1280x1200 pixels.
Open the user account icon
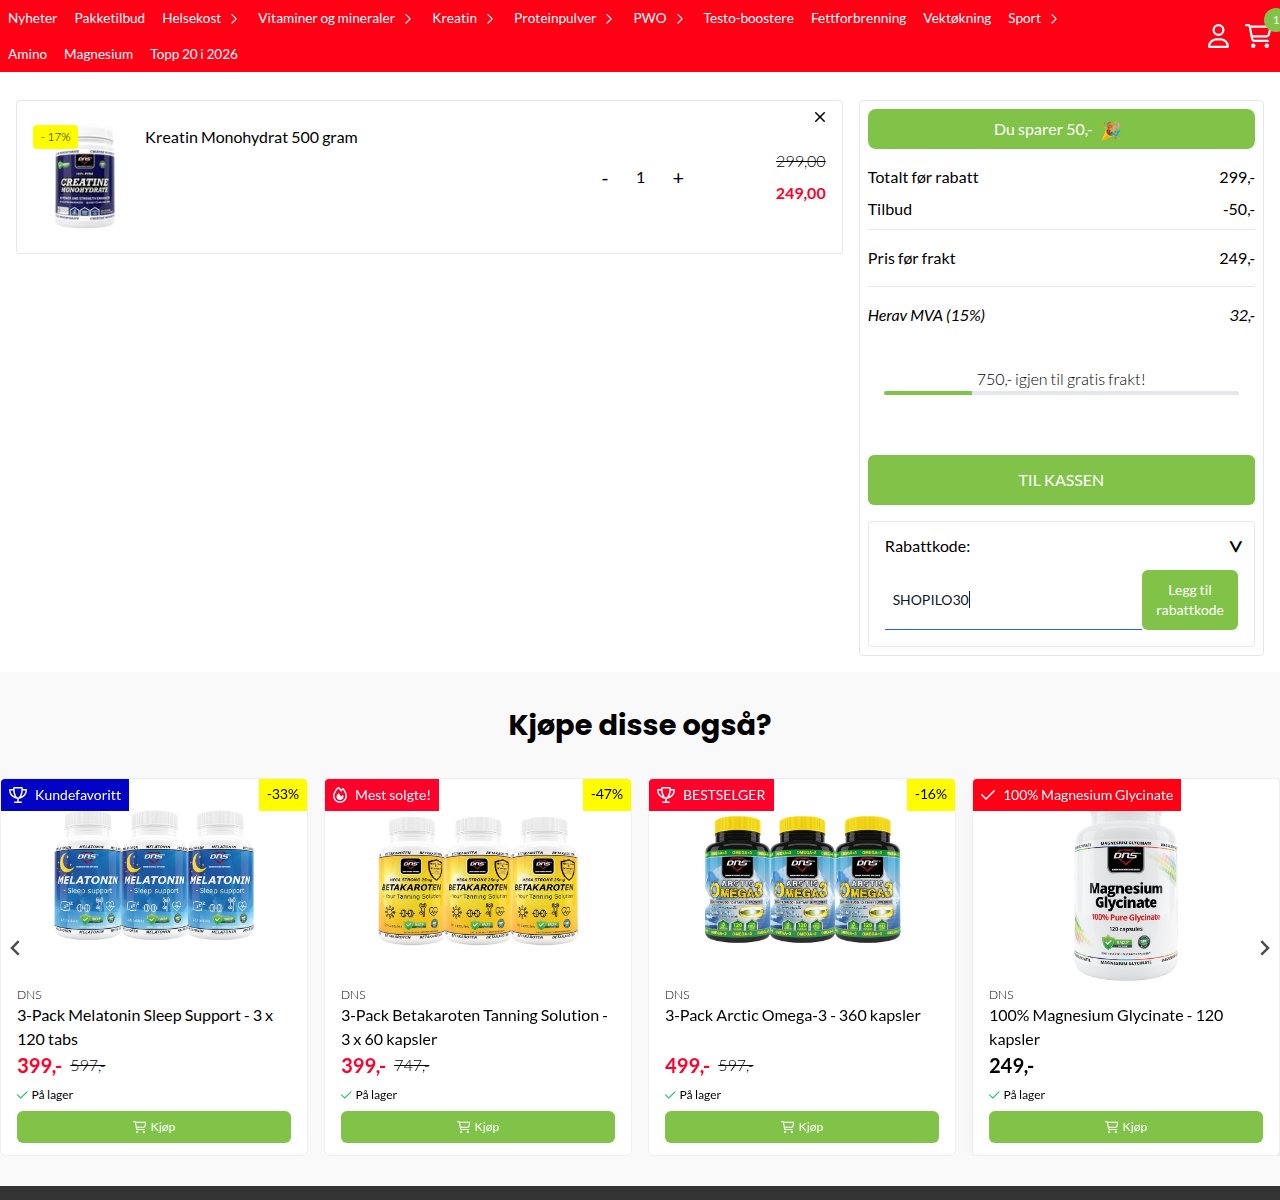1218,36
